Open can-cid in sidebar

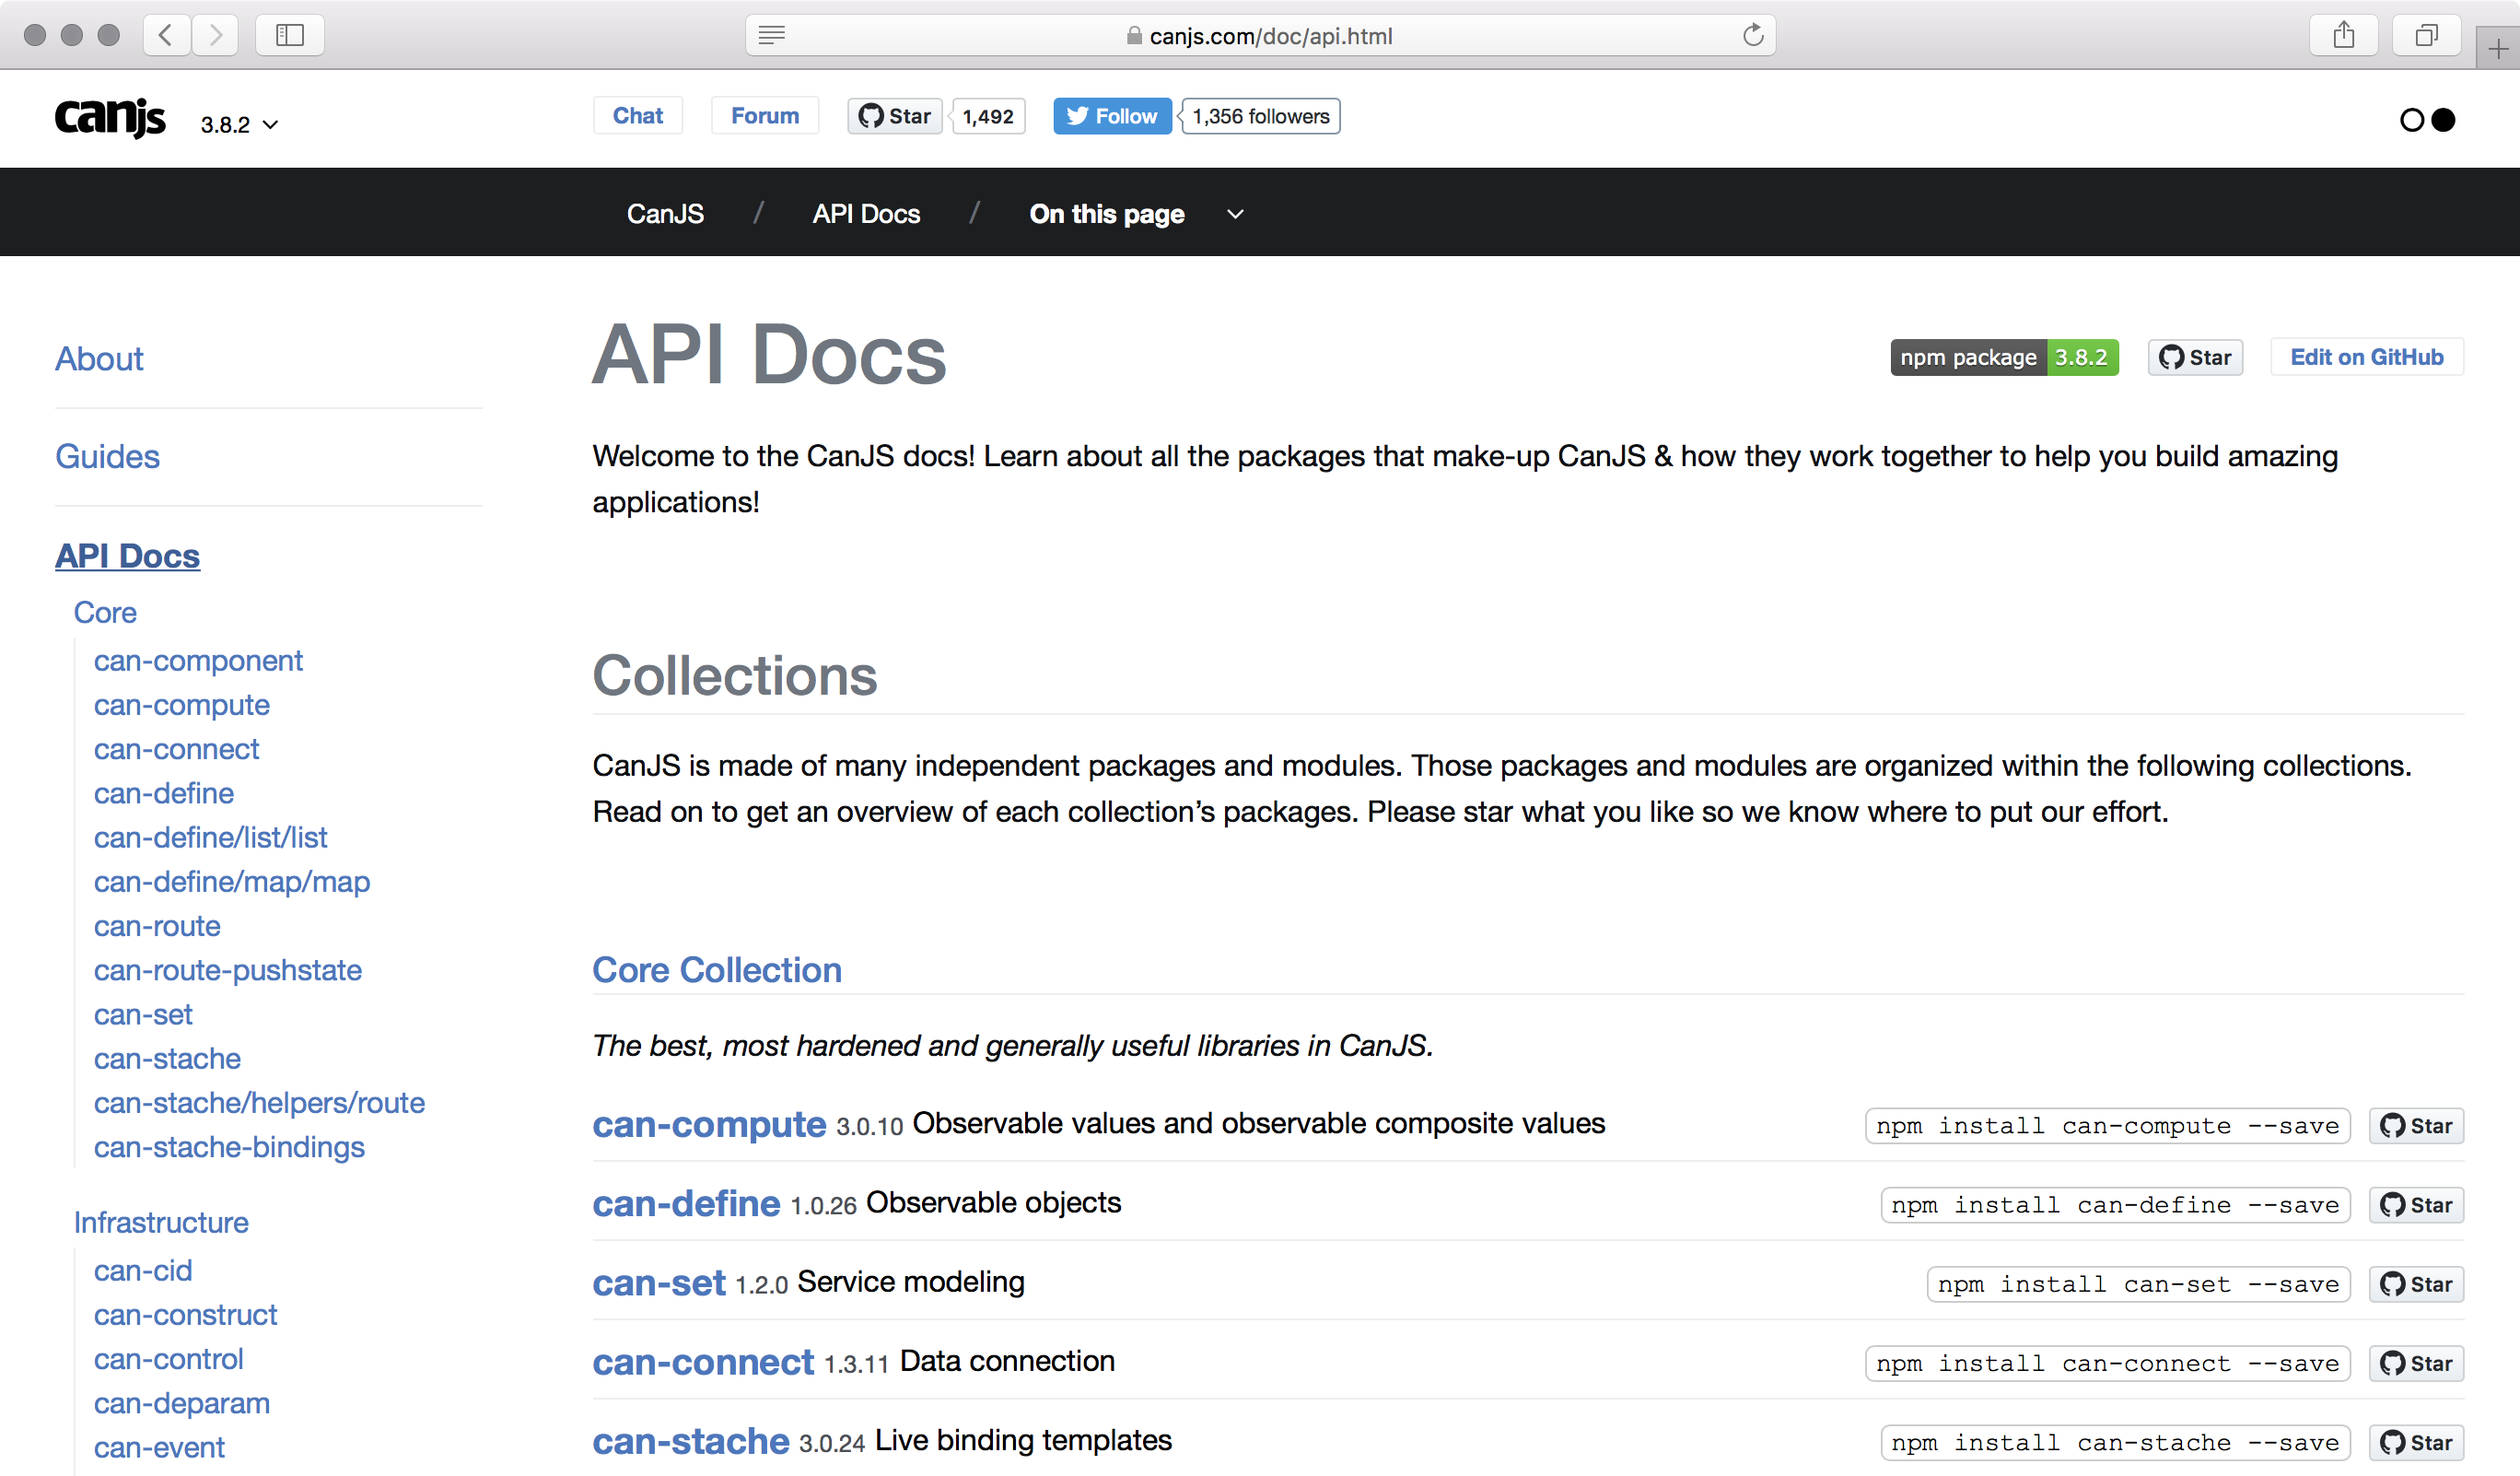tap(143, 1270)
